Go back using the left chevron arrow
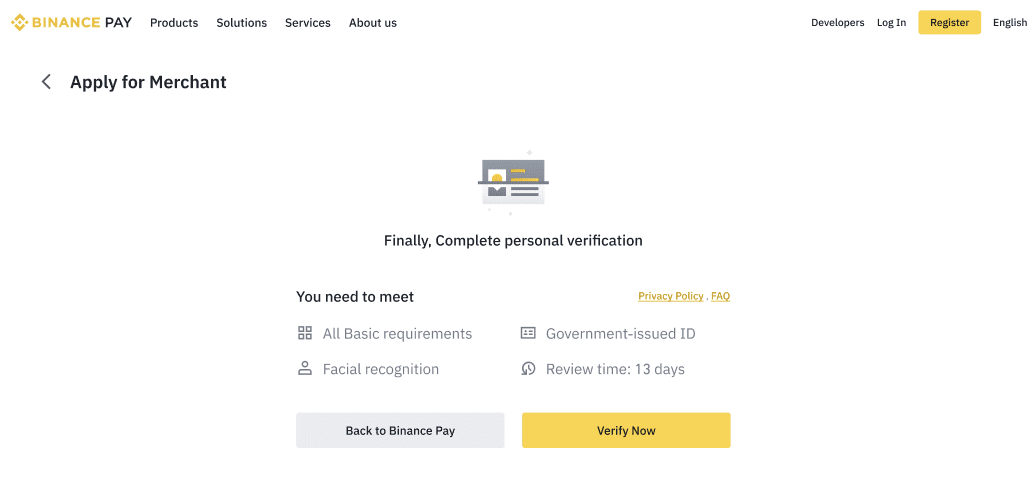This screenshot has height=496, width=1034. pos(46,82)
